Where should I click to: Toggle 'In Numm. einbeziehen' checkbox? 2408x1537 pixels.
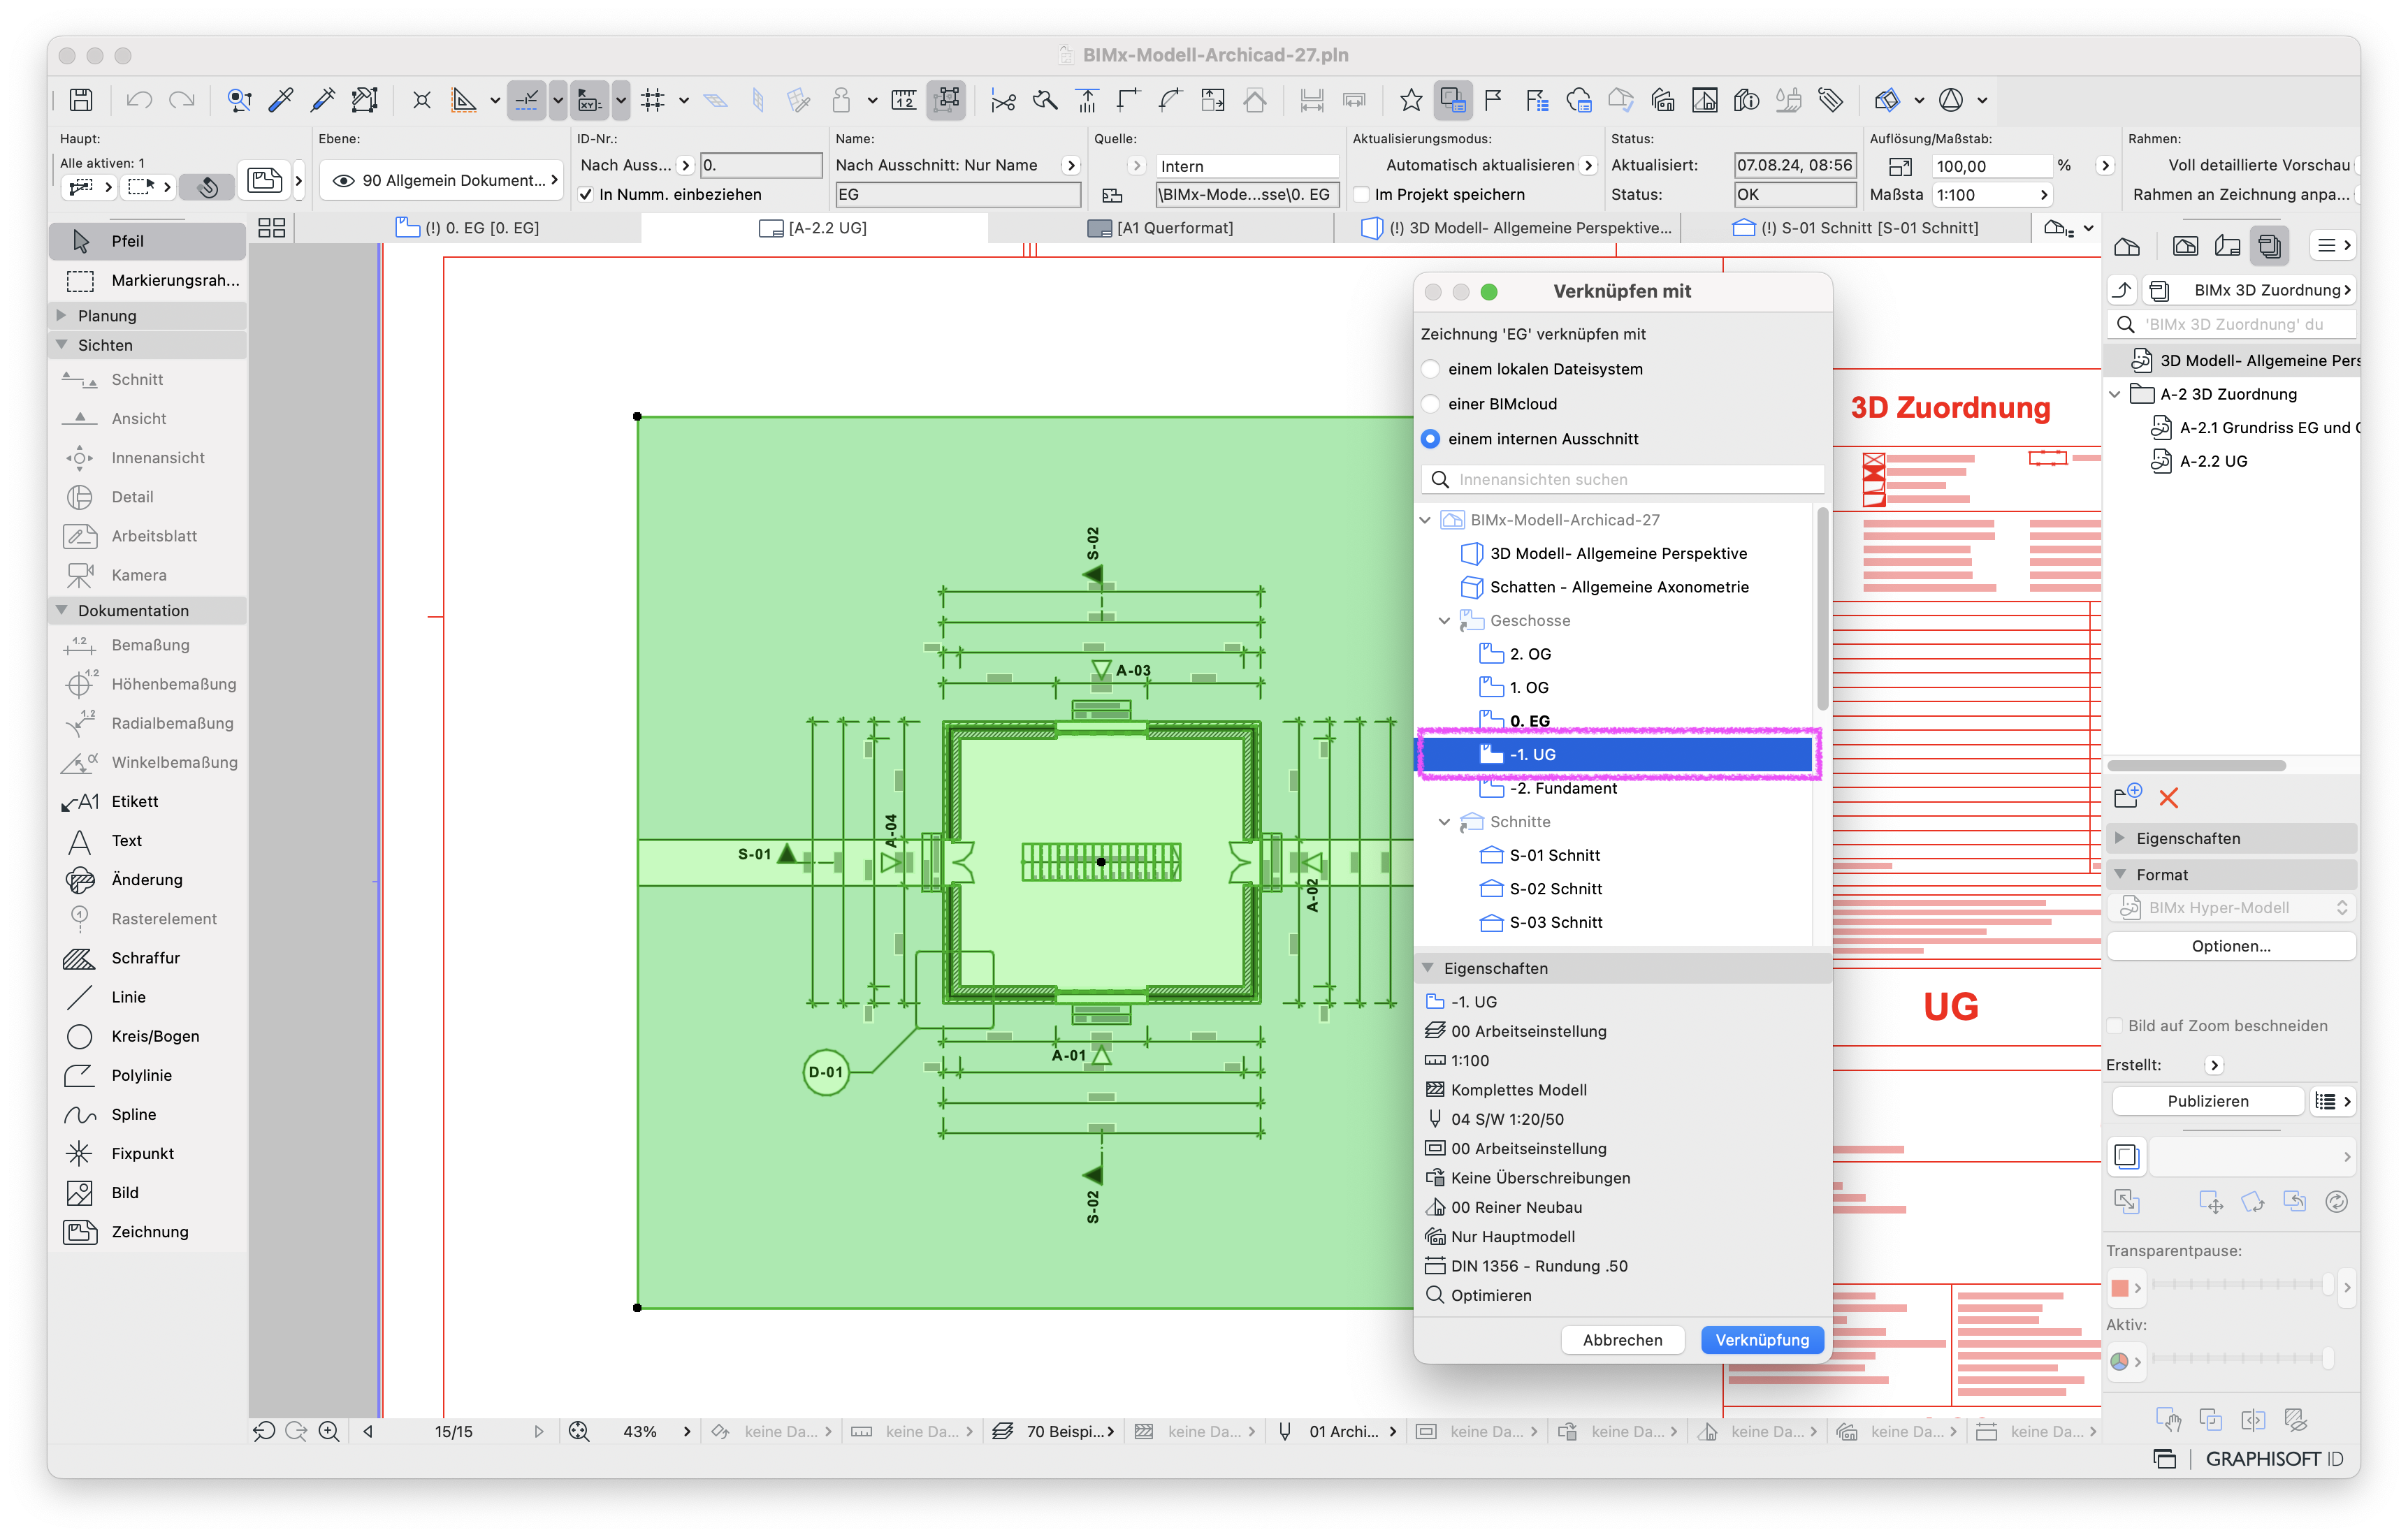tap(586, 195)
